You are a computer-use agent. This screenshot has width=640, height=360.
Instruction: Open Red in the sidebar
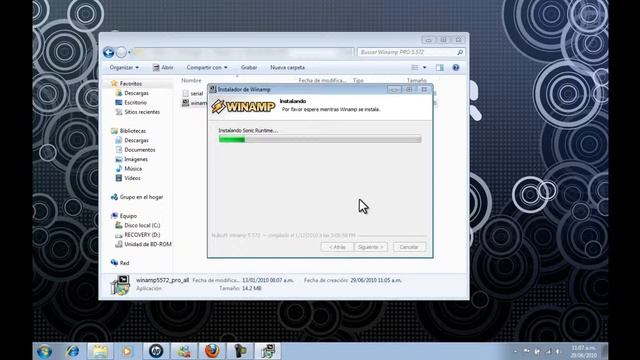pyautogui.click(x=124, y=263)
